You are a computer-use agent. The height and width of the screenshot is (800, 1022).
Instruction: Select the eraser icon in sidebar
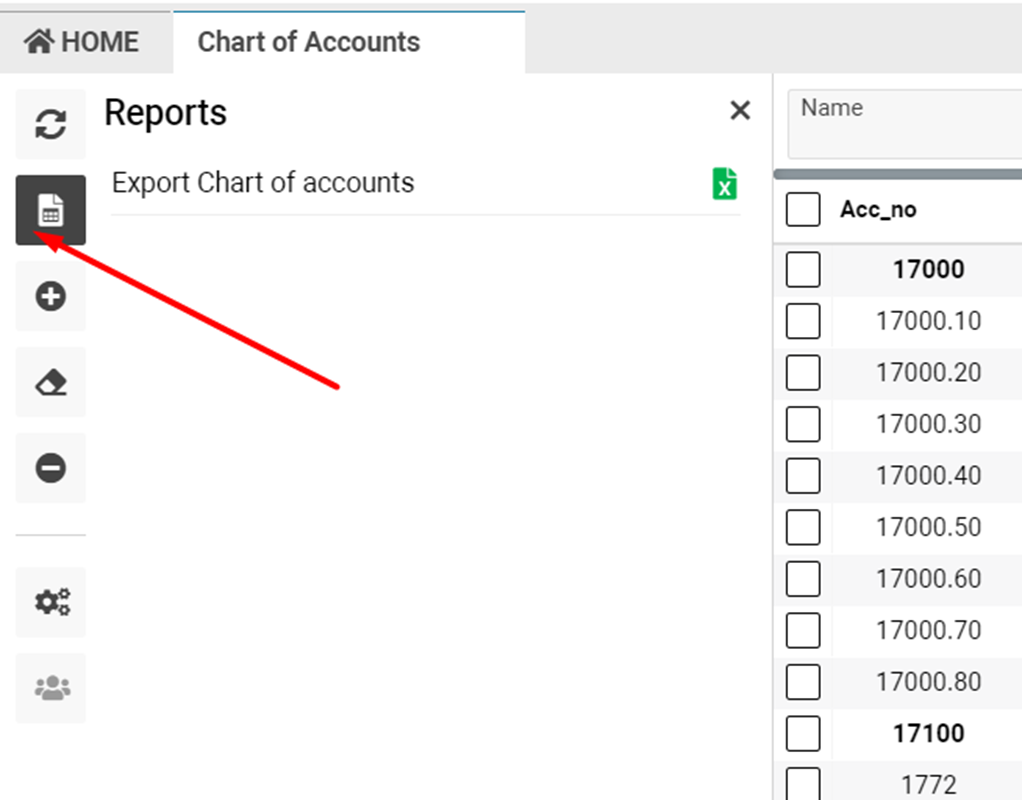(50, 382)
